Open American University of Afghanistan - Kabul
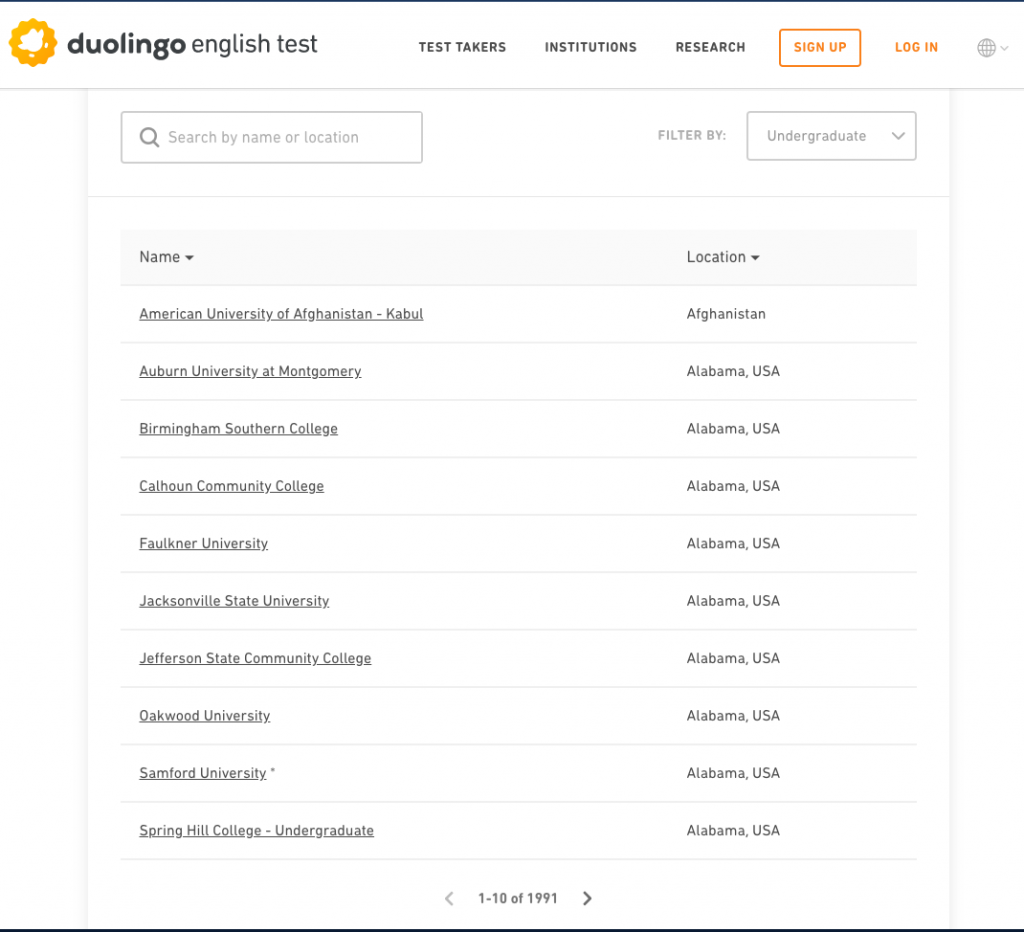Image resolution: width=1024 pixels, height=932 pixels. point(281,314)
